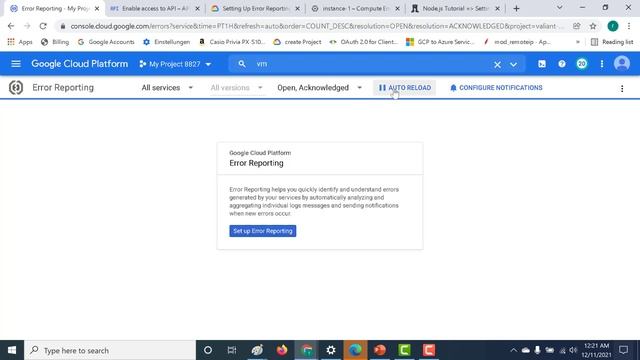Open Task View on taskbar
Screen dimensions: 640x360
click(x=232, y=350)
